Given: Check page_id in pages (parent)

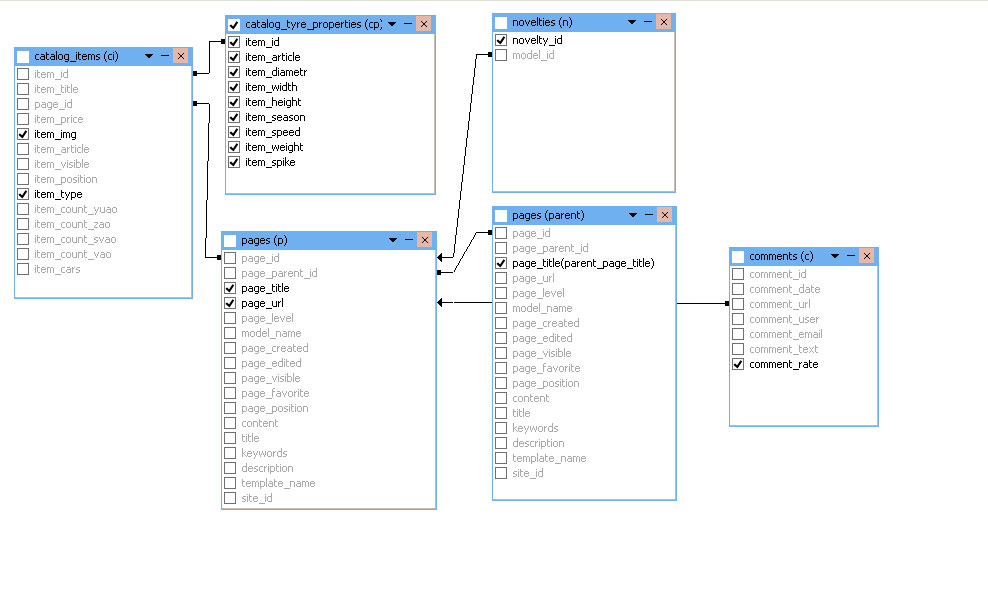Looking at the screenshot, I should pyautogui.click(x=501, y=233).
